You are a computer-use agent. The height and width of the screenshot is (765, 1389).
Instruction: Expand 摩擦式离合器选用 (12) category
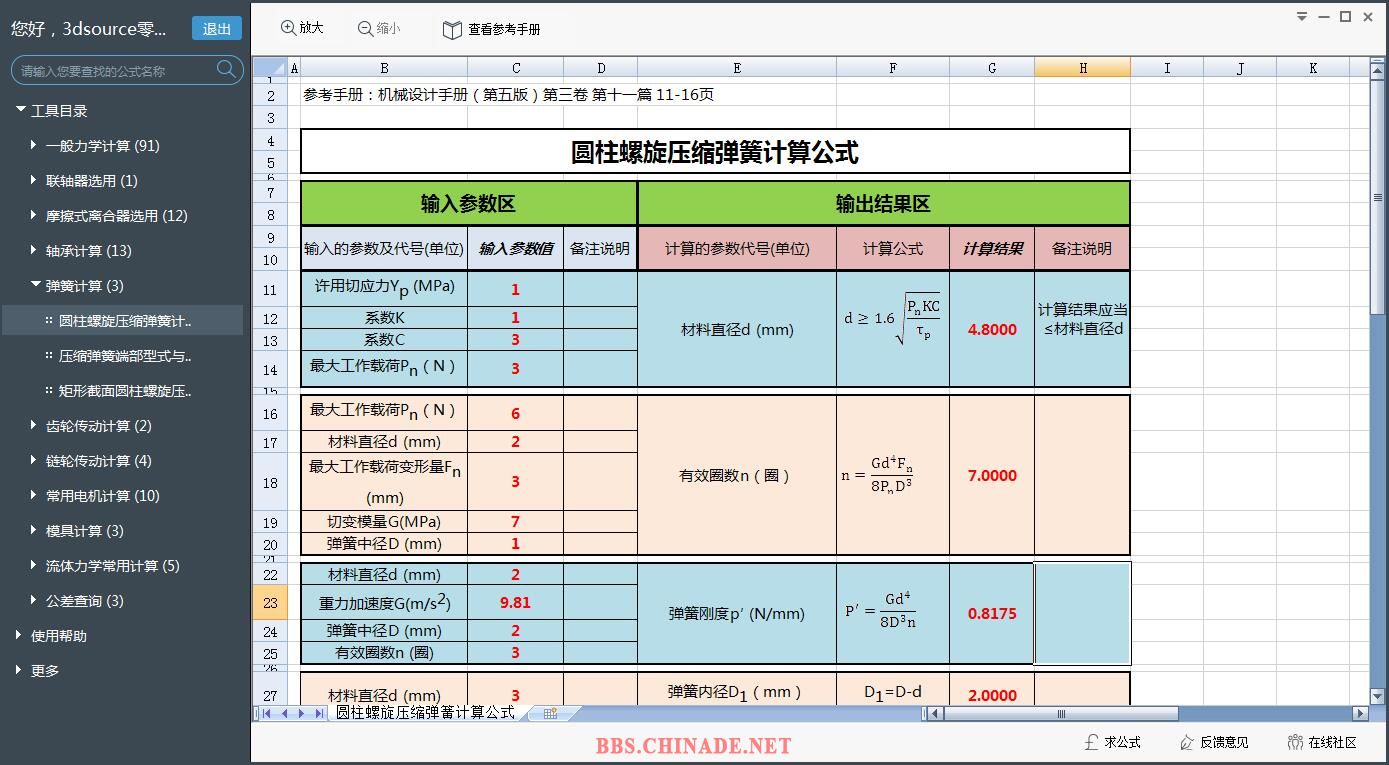pyautogui.click(x=35, y=215)
